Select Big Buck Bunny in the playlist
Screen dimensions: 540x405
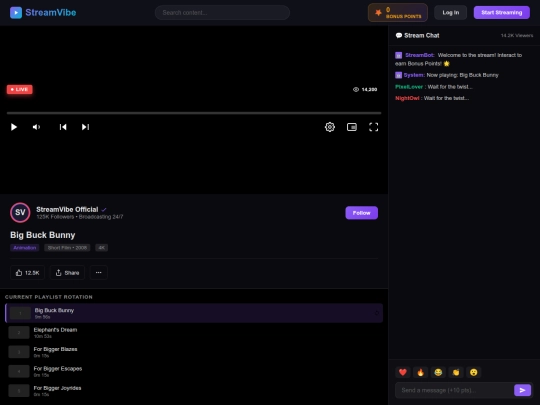pos(194,313)
